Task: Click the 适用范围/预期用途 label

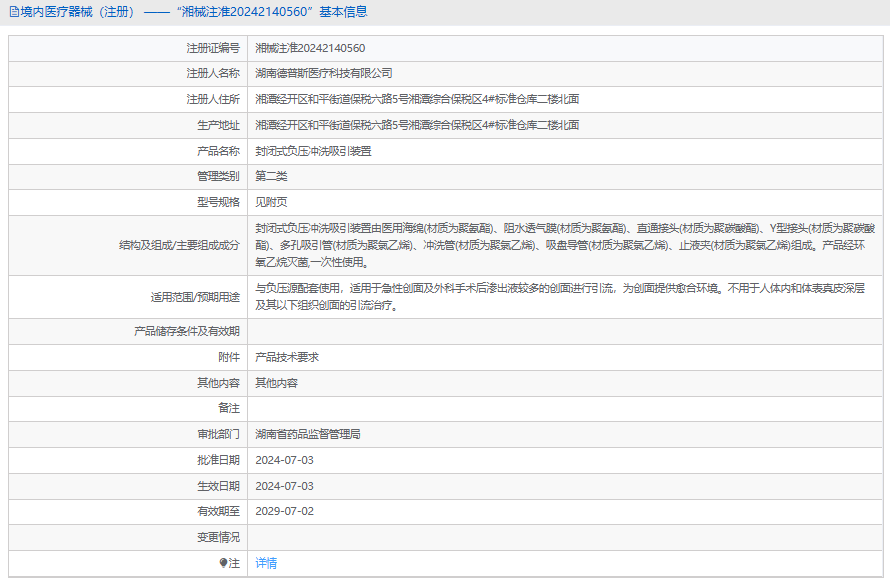Action: click(x=195, y=297)
